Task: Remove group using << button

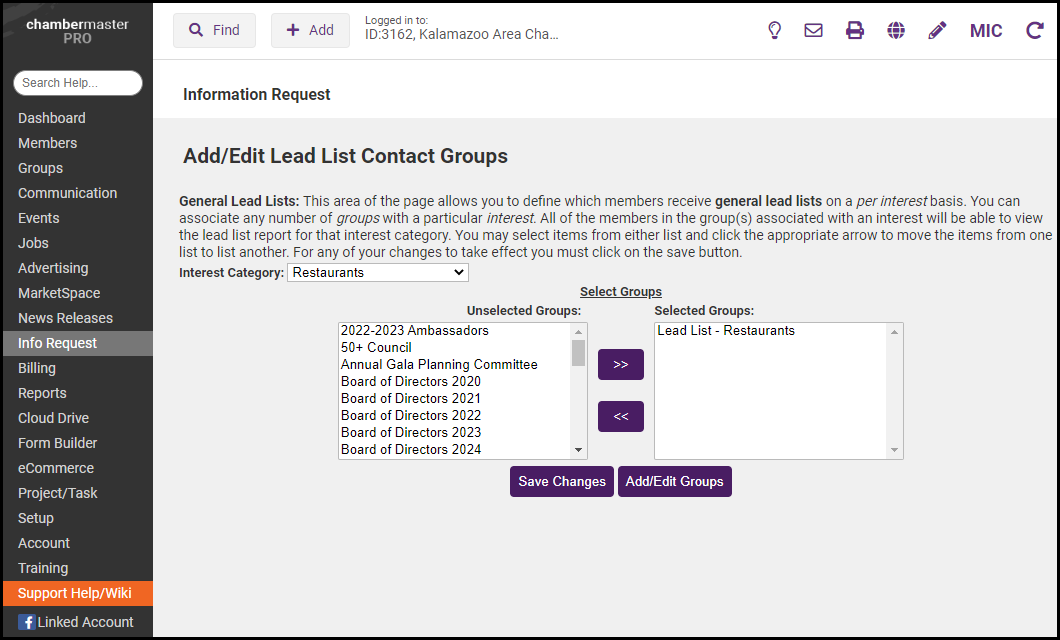Action: (620, 416)
